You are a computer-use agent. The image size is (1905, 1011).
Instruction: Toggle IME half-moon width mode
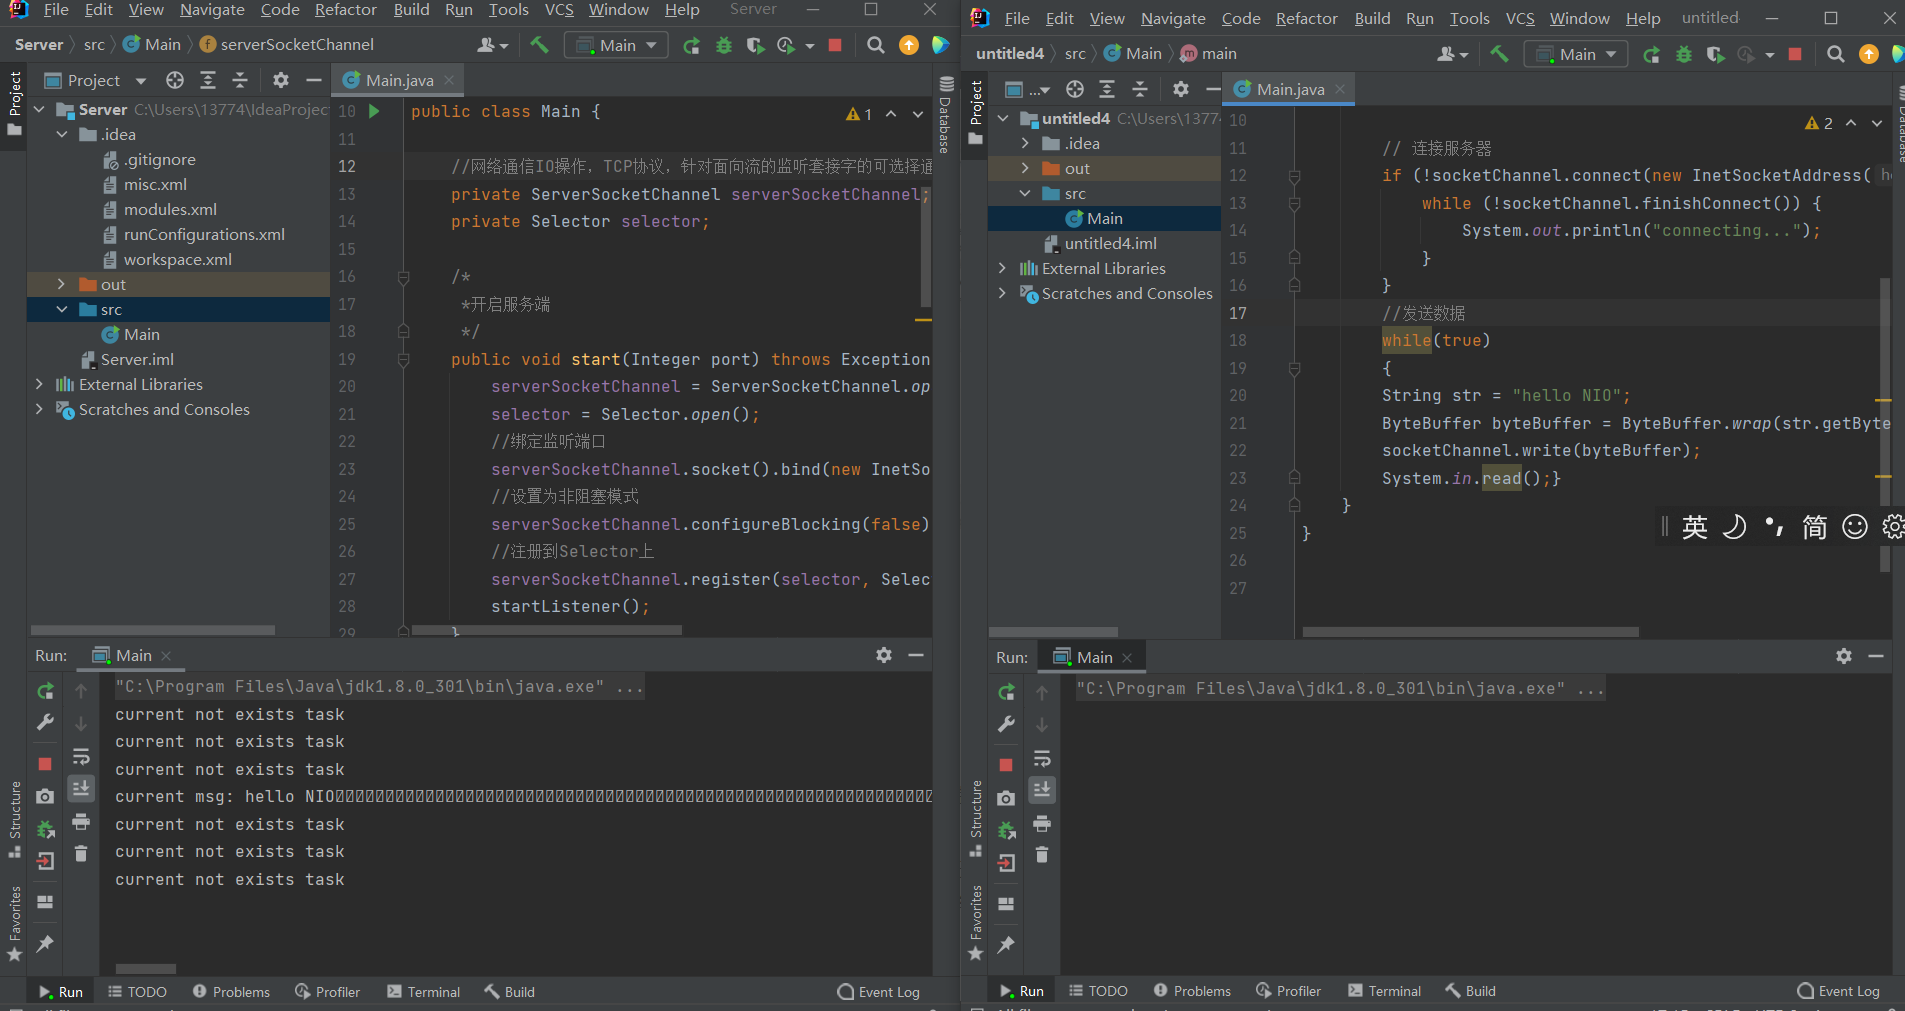tap(1735, 527)
